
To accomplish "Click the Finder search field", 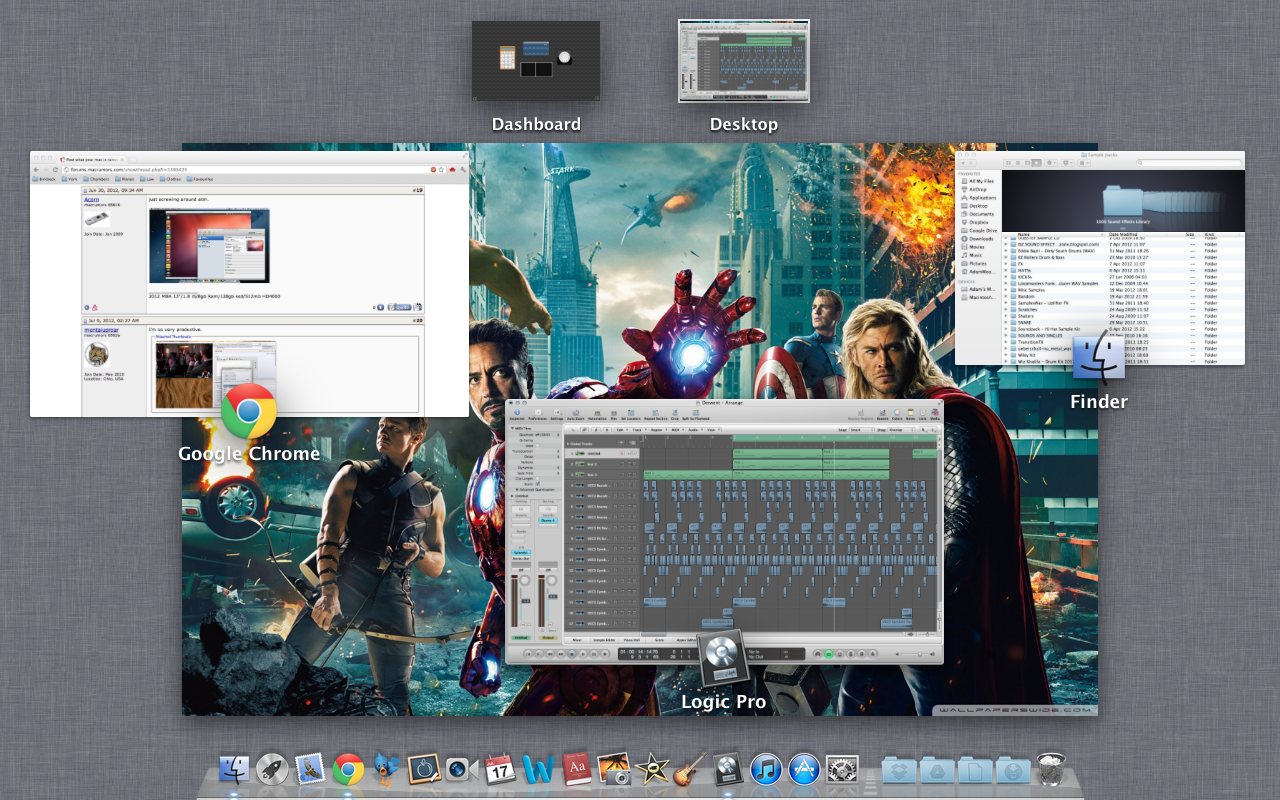I will click(1189, 163).
